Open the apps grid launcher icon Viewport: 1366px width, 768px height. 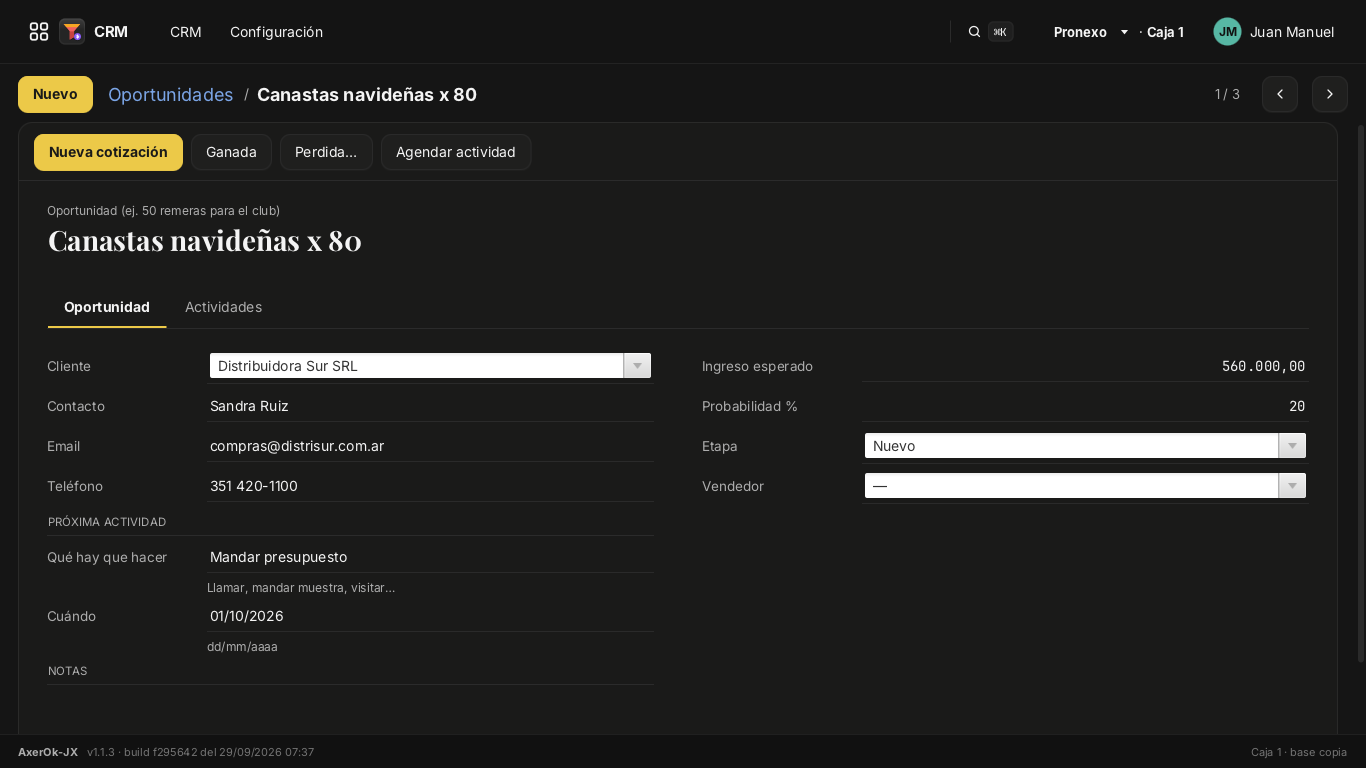tap(39, 32)
